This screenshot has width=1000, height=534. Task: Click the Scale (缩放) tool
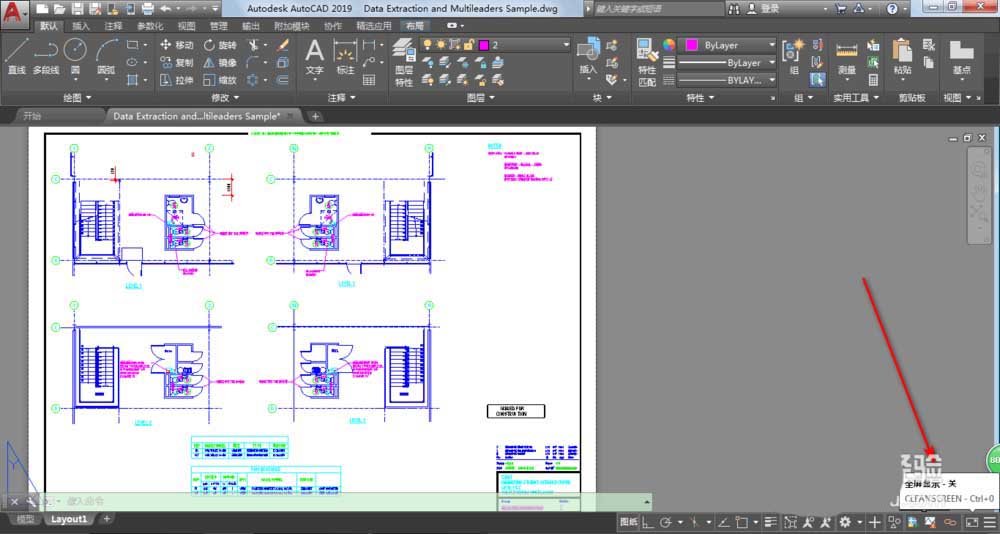[220, 80]
